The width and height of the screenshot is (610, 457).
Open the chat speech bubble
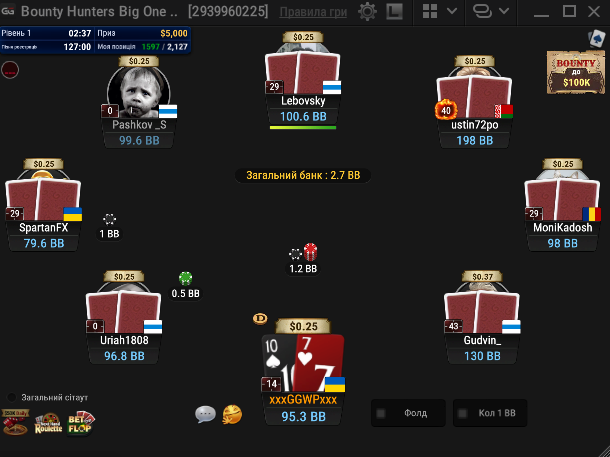(x=205, y=414)
